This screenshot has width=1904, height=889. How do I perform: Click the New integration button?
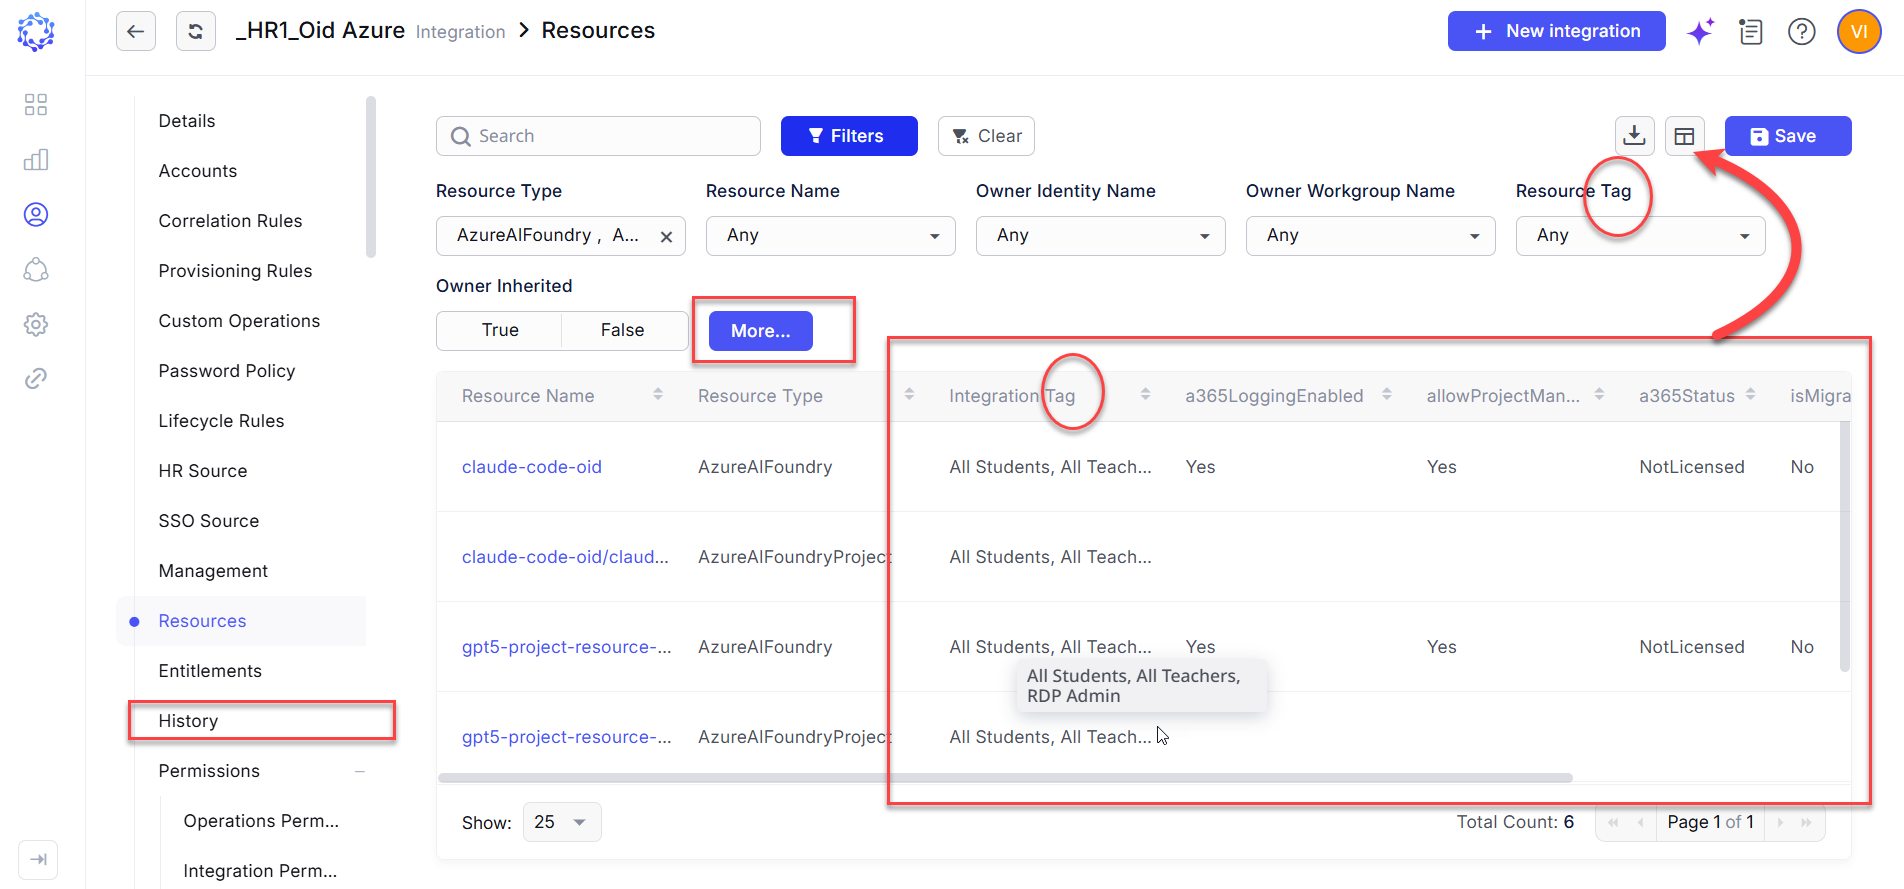[x=1557, y=31]
